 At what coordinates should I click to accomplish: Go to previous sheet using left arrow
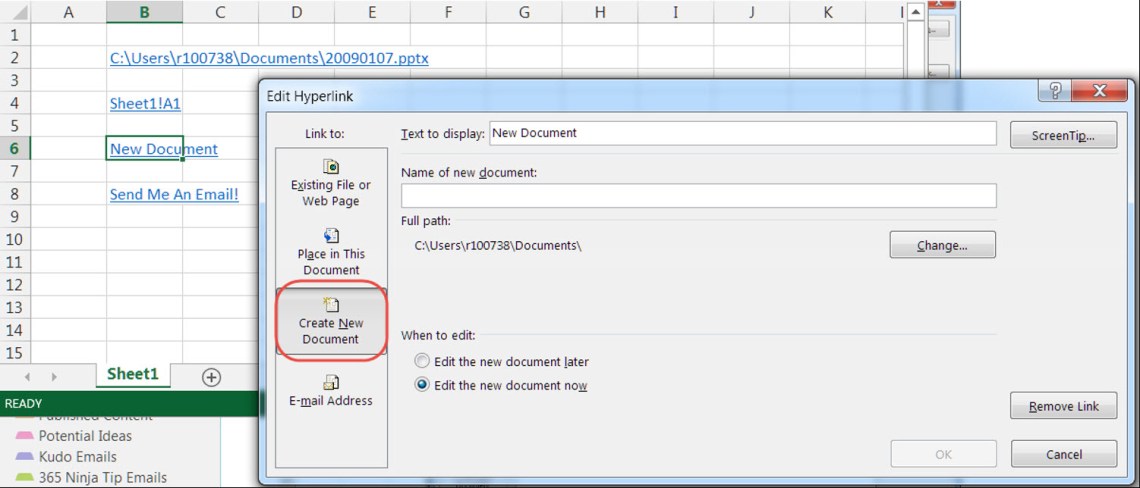(28, 377)
